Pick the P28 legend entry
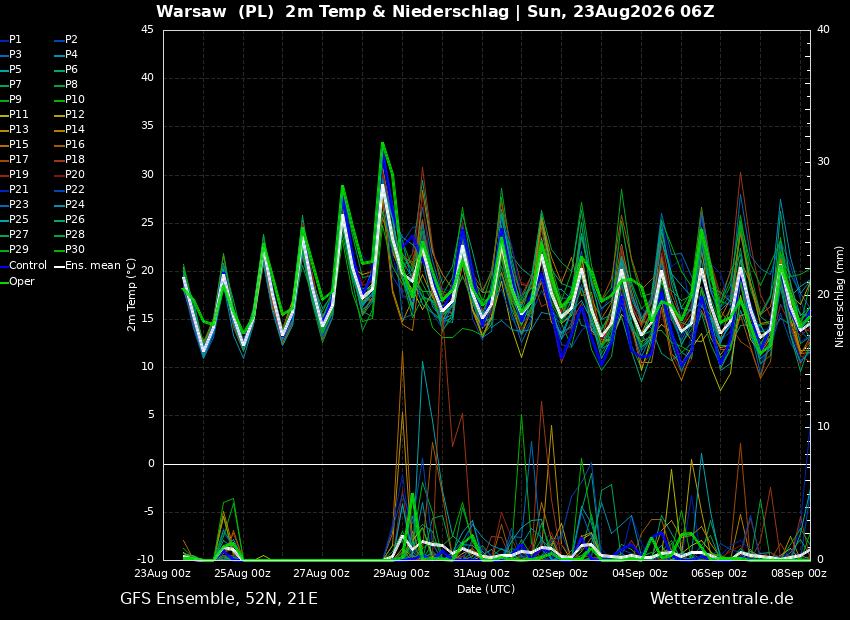The height and width of the screenshot is (620, 850). pos(75,235)
